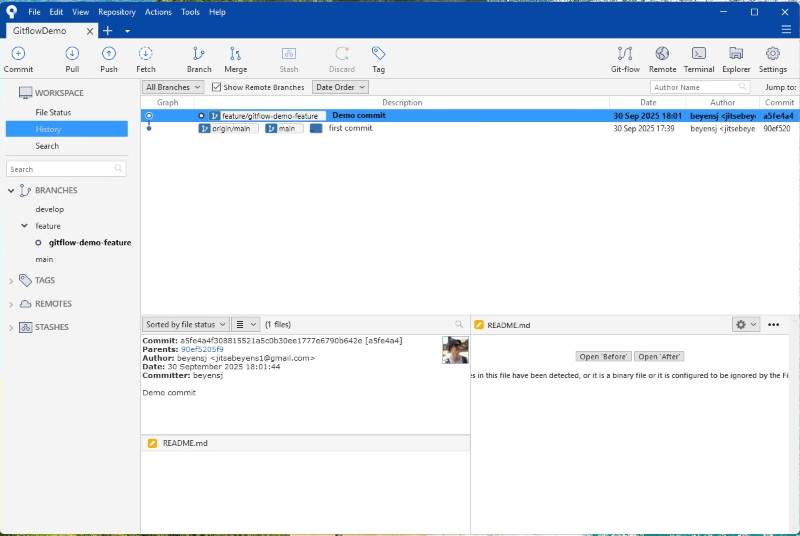Expand the REMOTES section
This screenshot has width=800, height=536.
11,304
